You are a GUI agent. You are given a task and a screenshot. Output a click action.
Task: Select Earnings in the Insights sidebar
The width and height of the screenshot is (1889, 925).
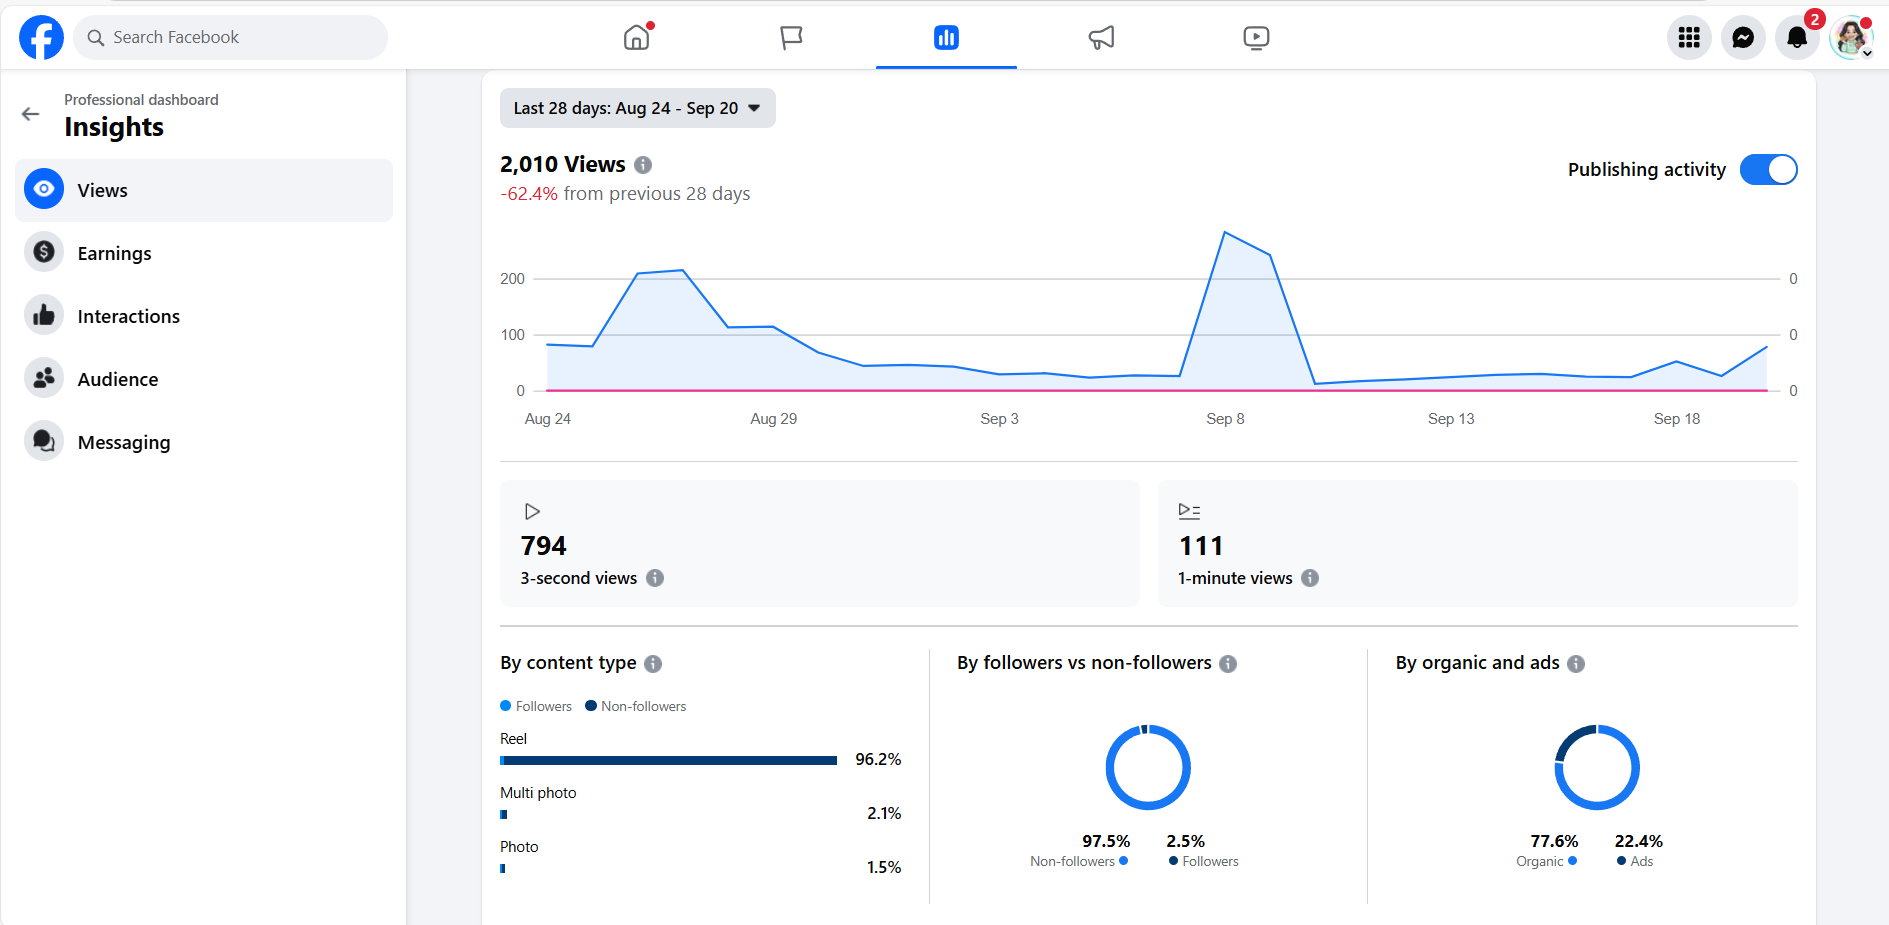coord(114,253)
